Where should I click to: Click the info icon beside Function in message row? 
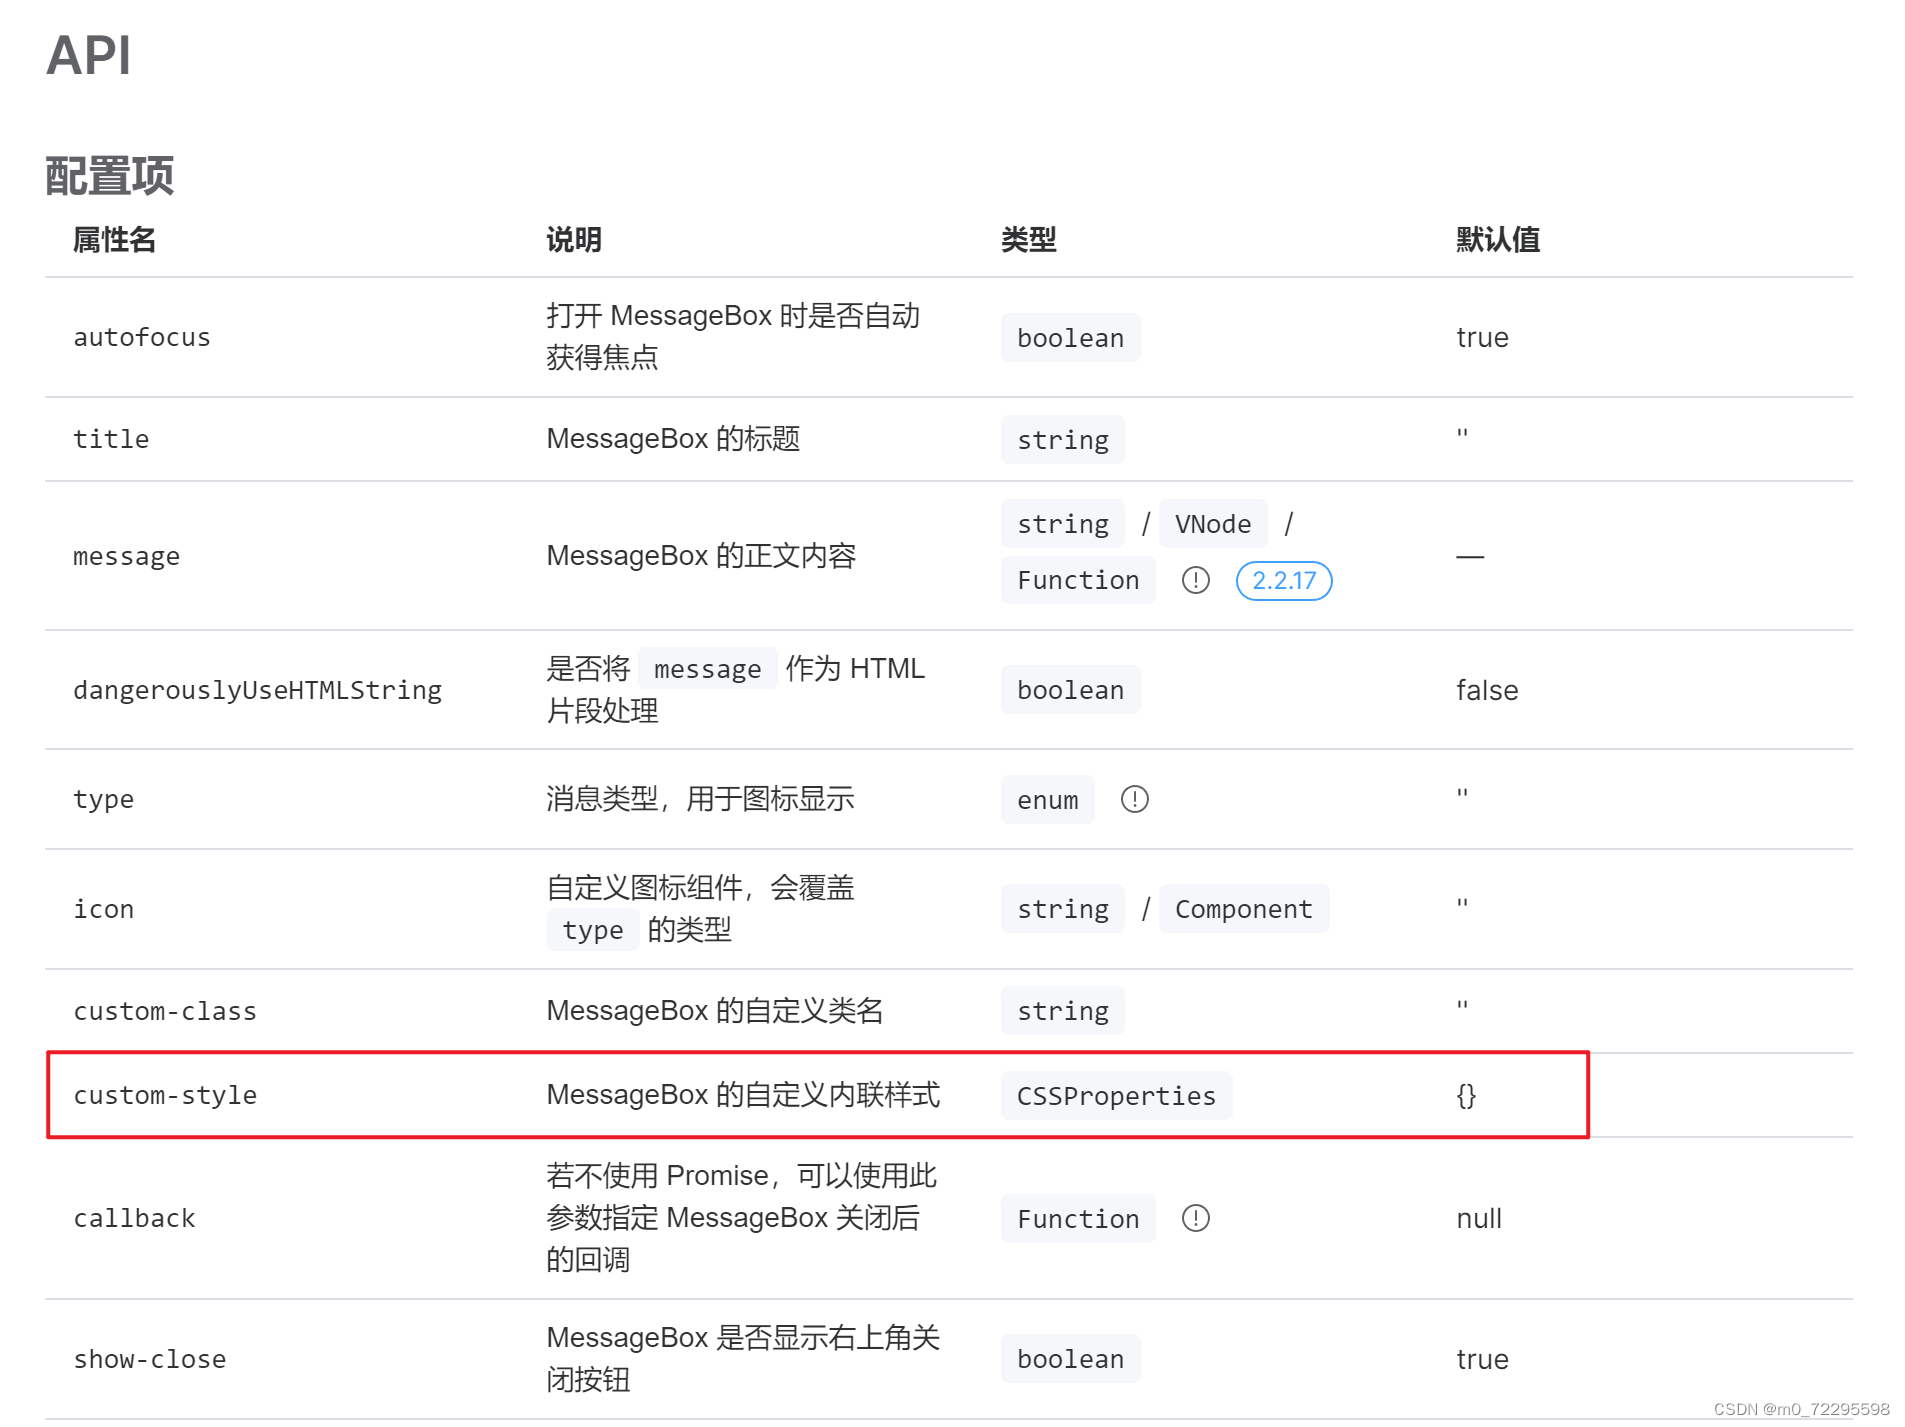(x=1196, y=580)
